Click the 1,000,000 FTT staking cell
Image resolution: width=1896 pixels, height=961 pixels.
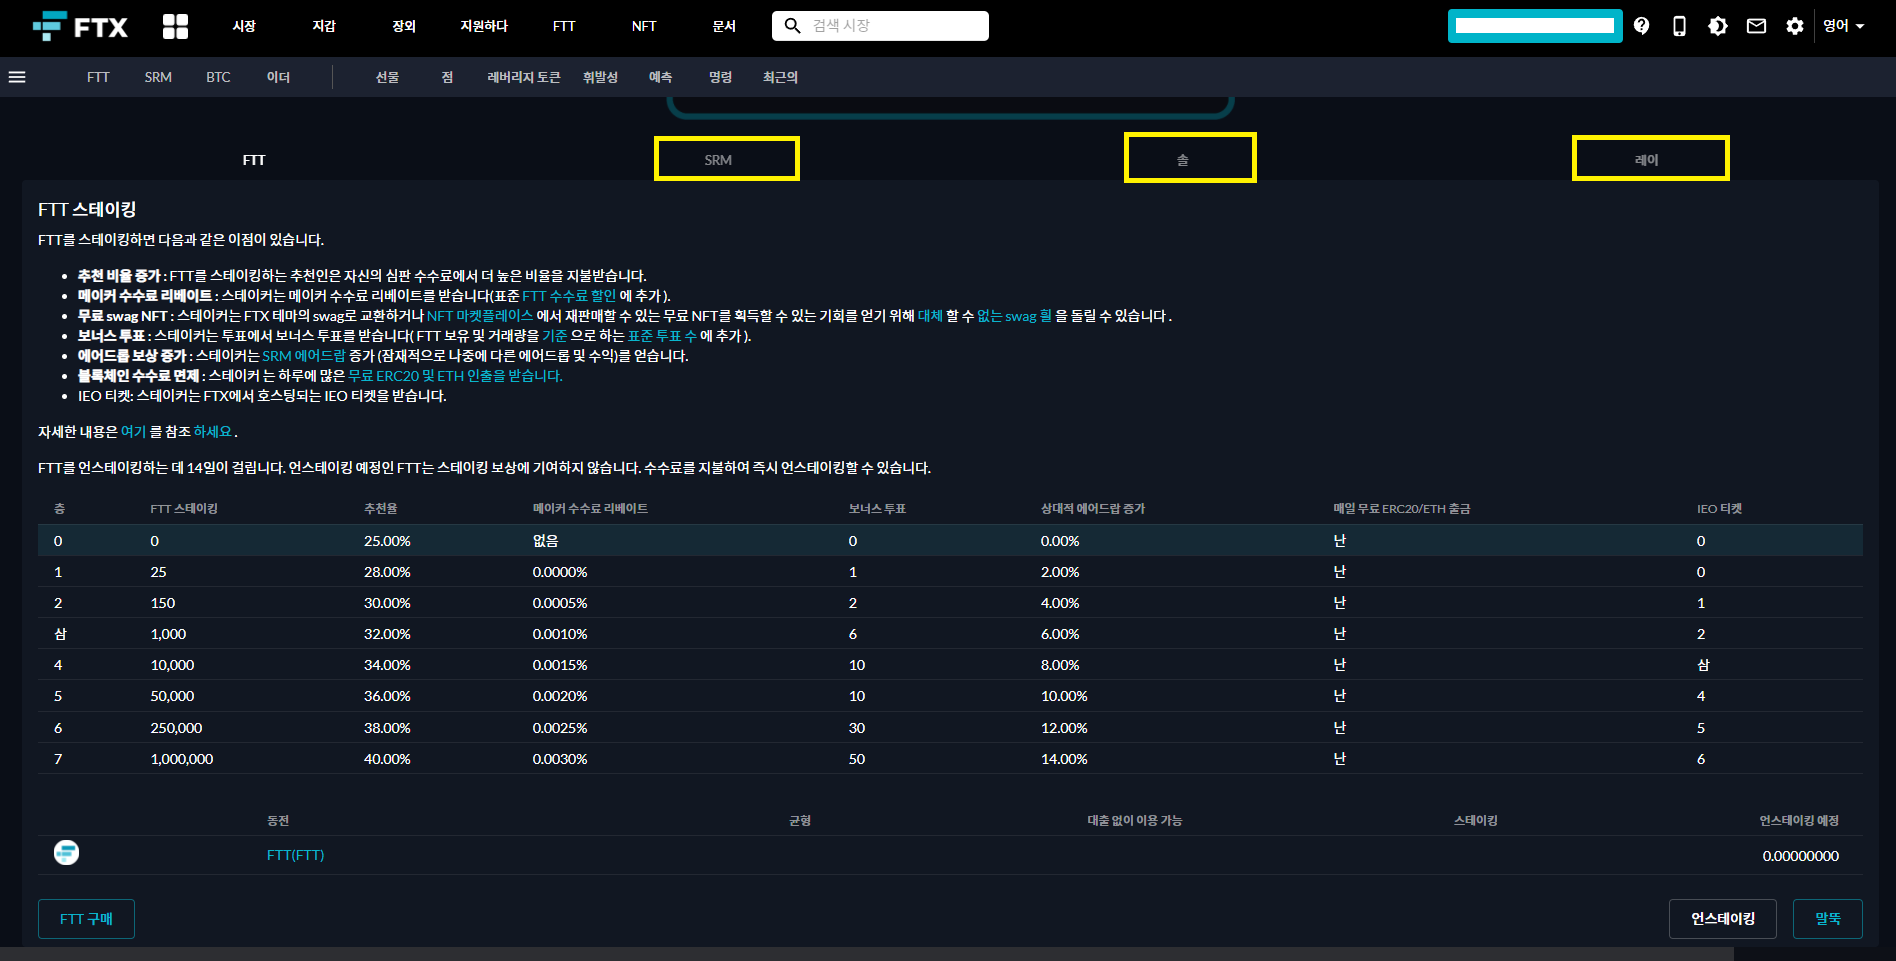pyautogui.click(x=181, y=759)
